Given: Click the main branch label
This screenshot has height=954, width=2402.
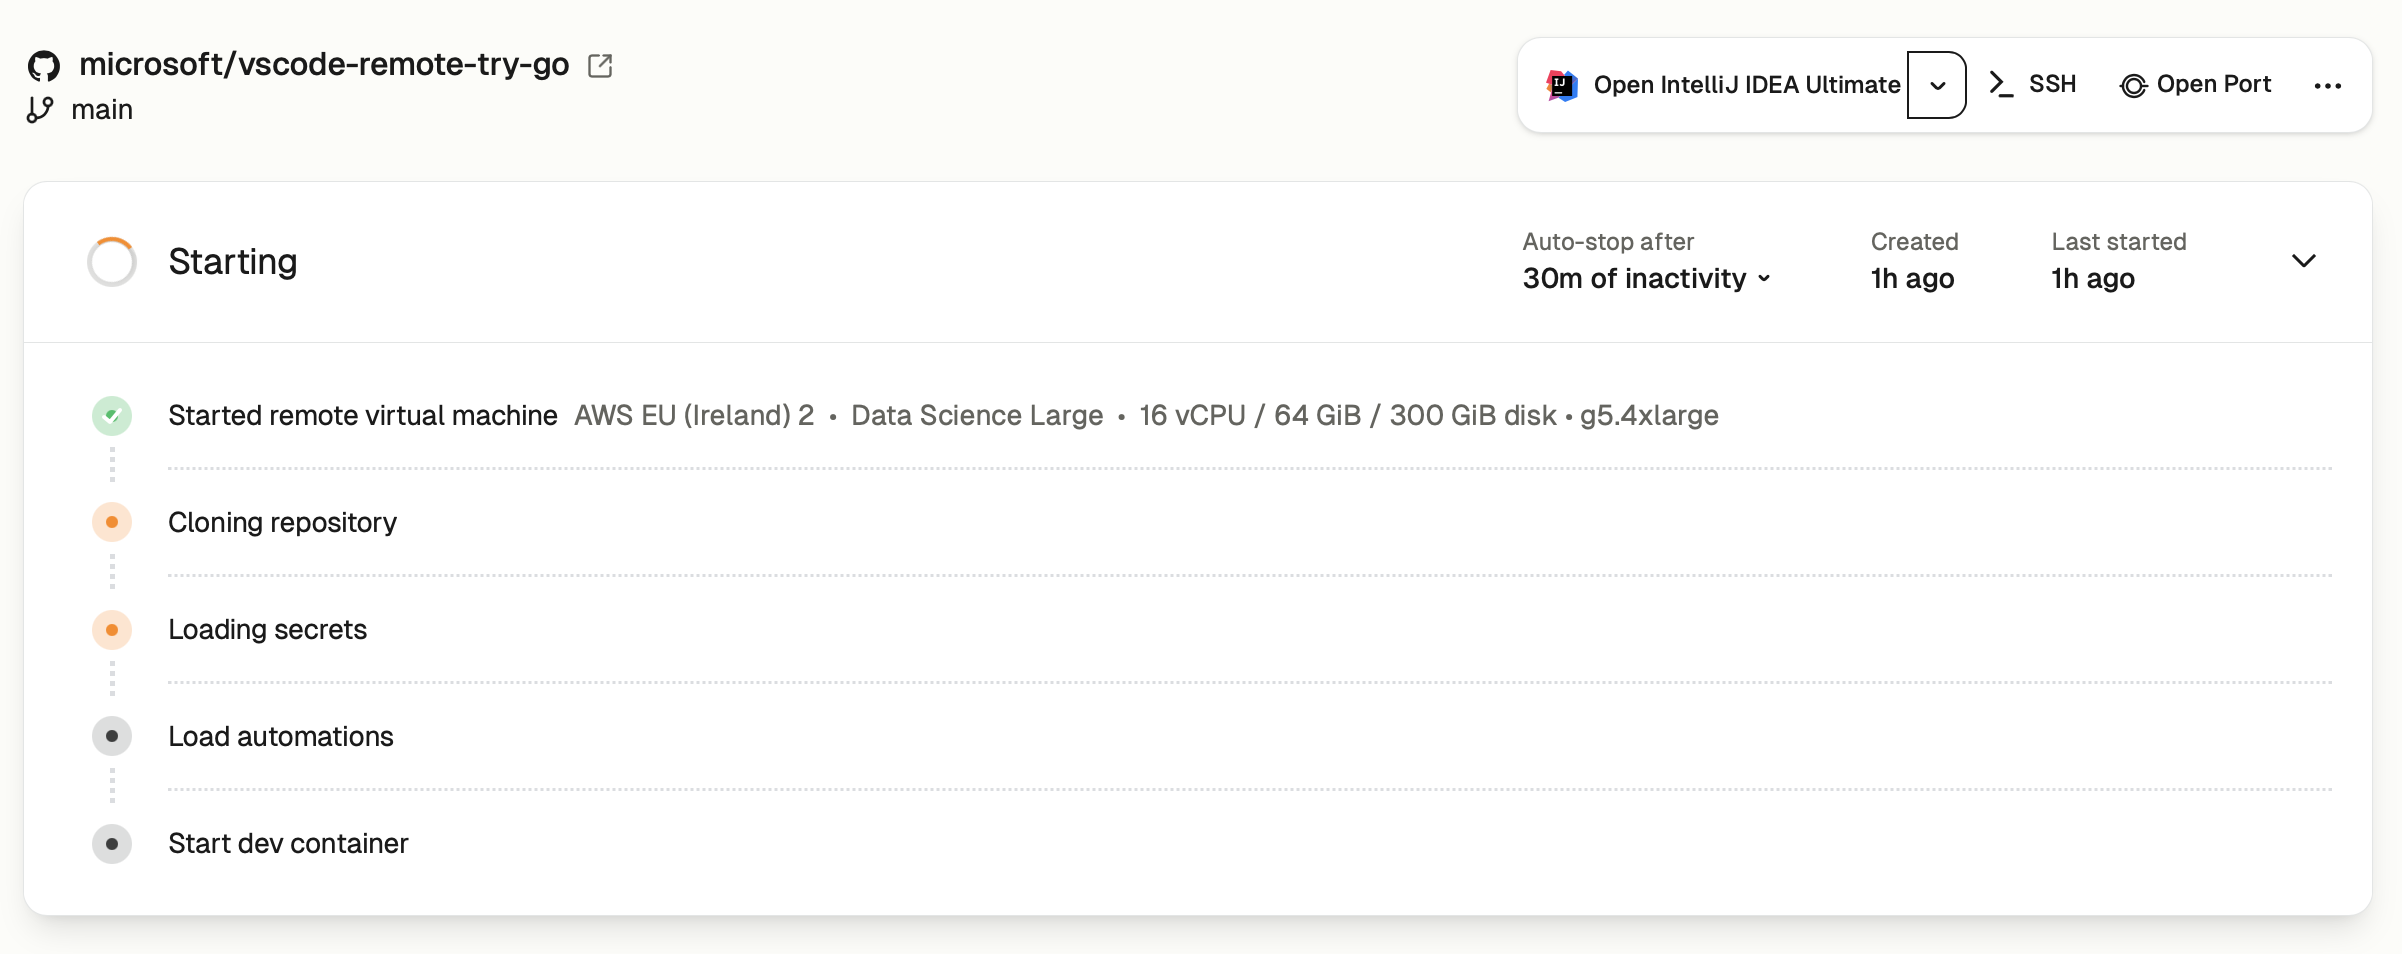Looking at the screenshot, I should pos(102,110).
